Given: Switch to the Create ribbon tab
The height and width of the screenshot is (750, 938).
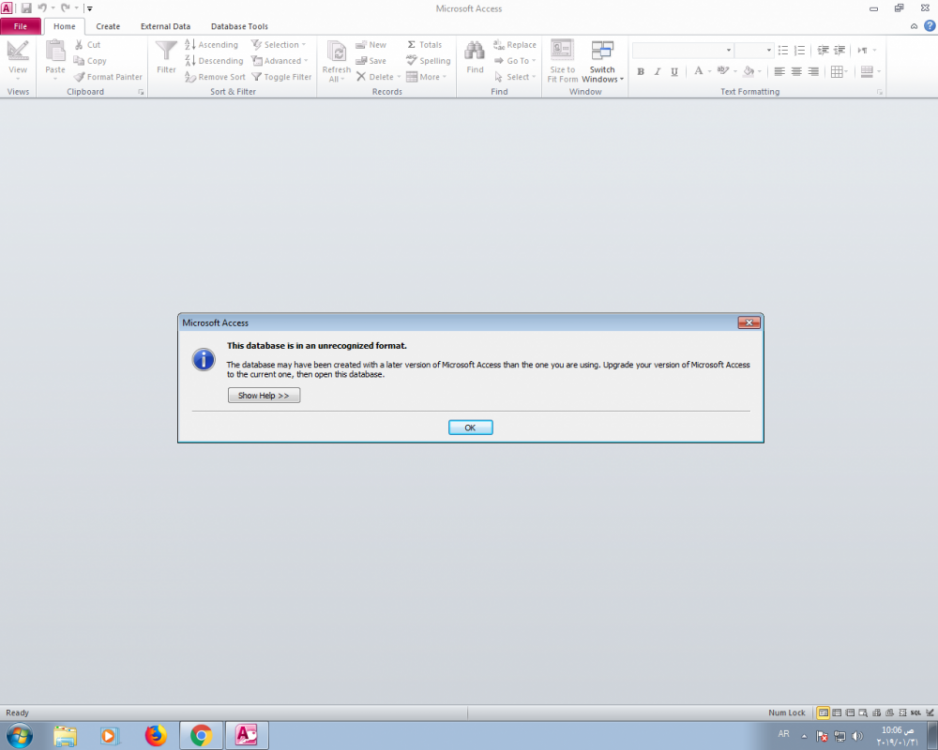Looking at the screenshot, I should pyautogui.click(x=108, y=26).
